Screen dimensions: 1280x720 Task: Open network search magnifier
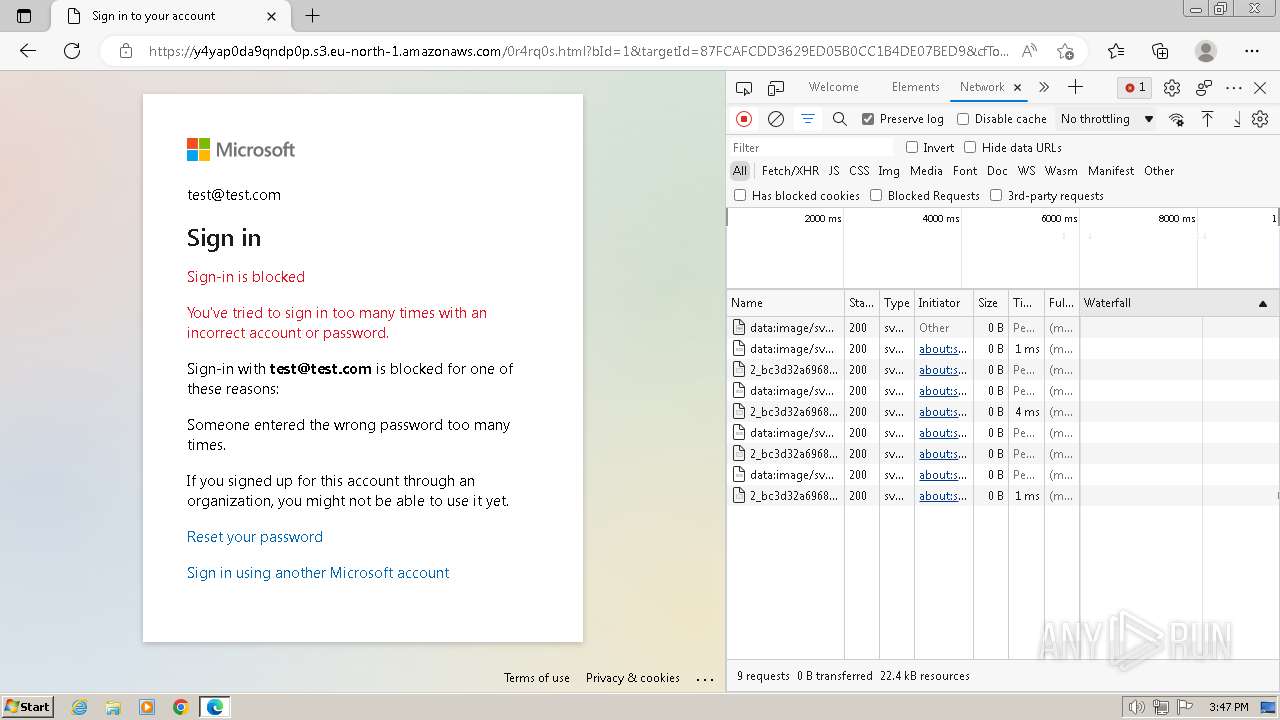[x=840, y=119]
